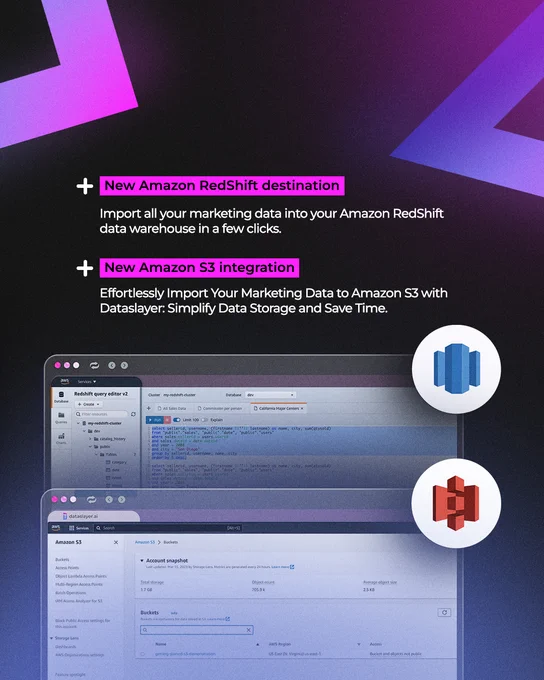Open Buckets in S3 sidebar
The height and width of the screenshot is (680, 544).
[x=62, y=560]
